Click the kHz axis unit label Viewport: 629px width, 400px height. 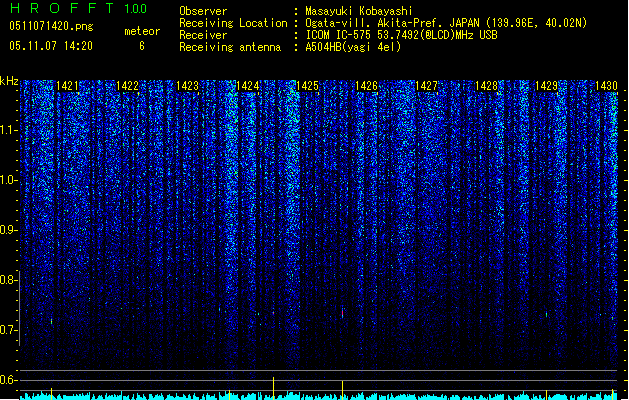[9, 81]
